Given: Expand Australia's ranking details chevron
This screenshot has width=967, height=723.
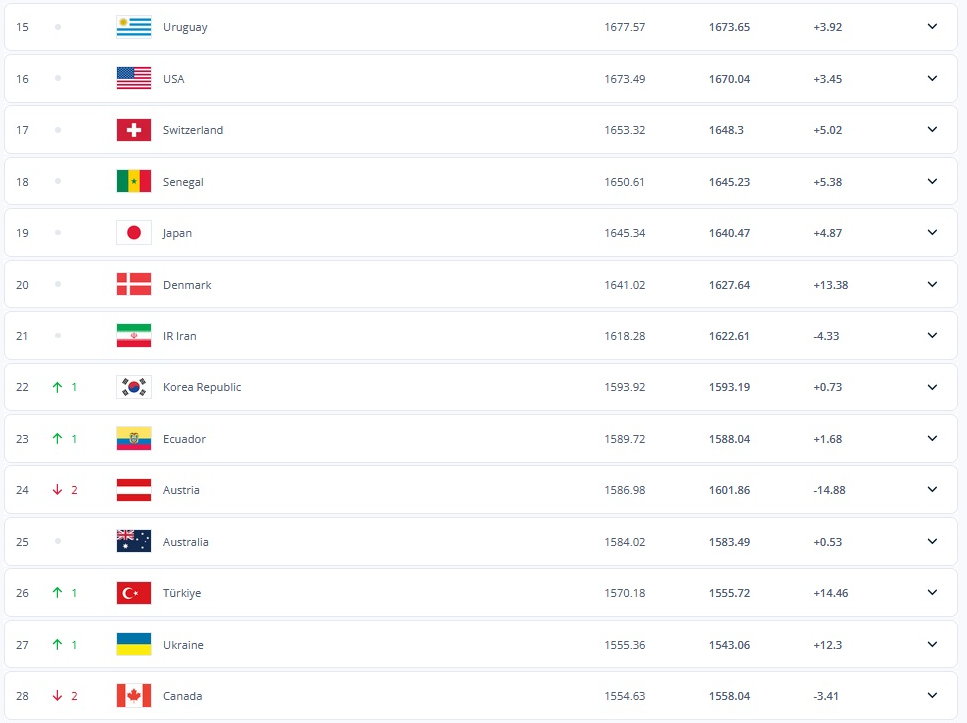Looking at the screenshot, I should 932,542.
